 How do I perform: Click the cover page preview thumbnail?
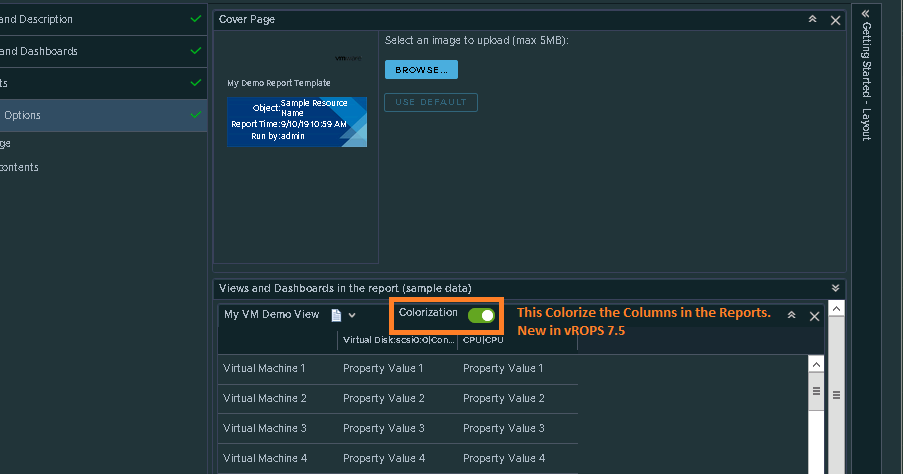[x=296, y=121]
